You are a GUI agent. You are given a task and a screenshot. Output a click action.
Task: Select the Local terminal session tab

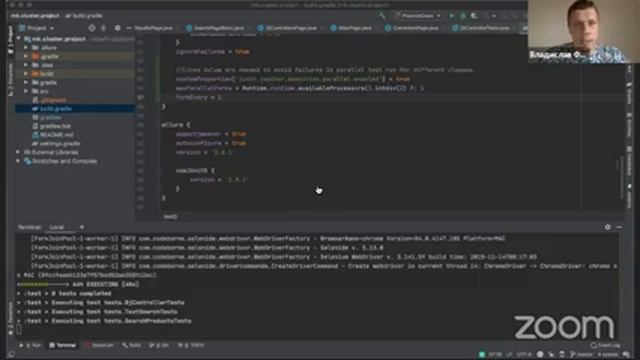tap(57, 227)
